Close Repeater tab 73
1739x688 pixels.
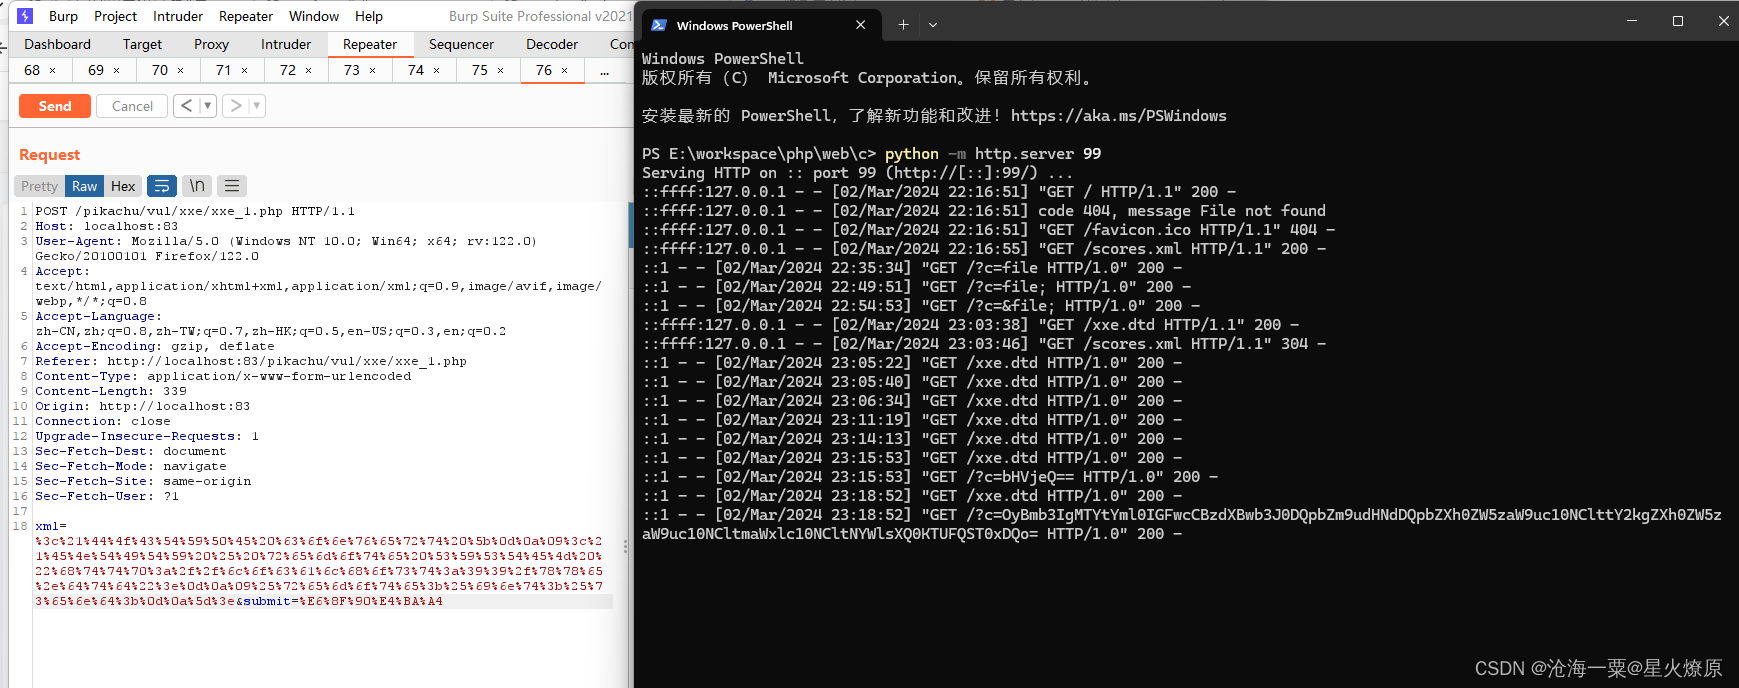point(373,71)
